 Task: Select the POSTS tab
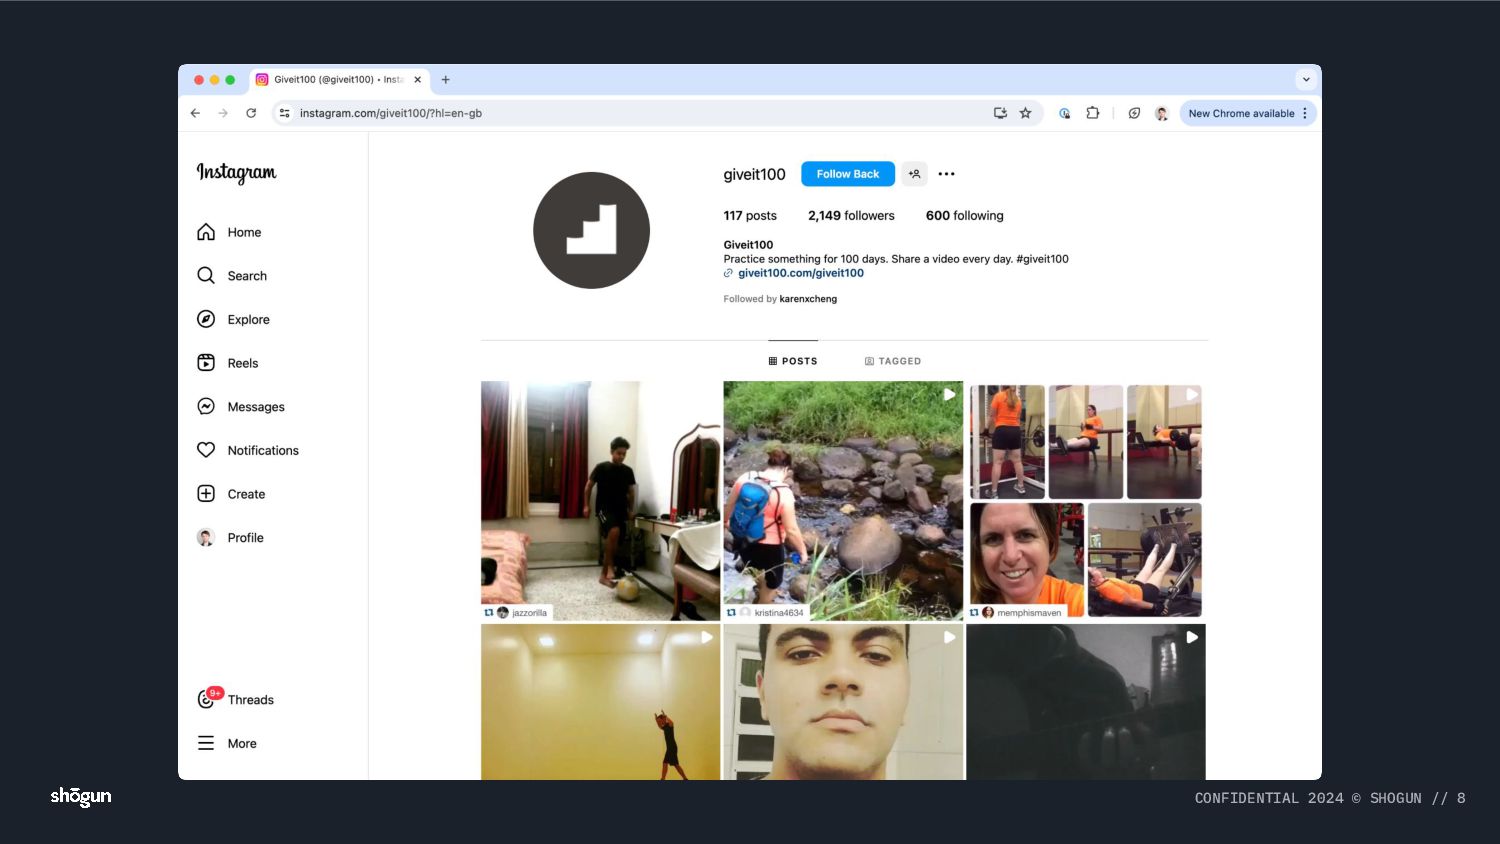pyautogui.click(x=793, y=361)
